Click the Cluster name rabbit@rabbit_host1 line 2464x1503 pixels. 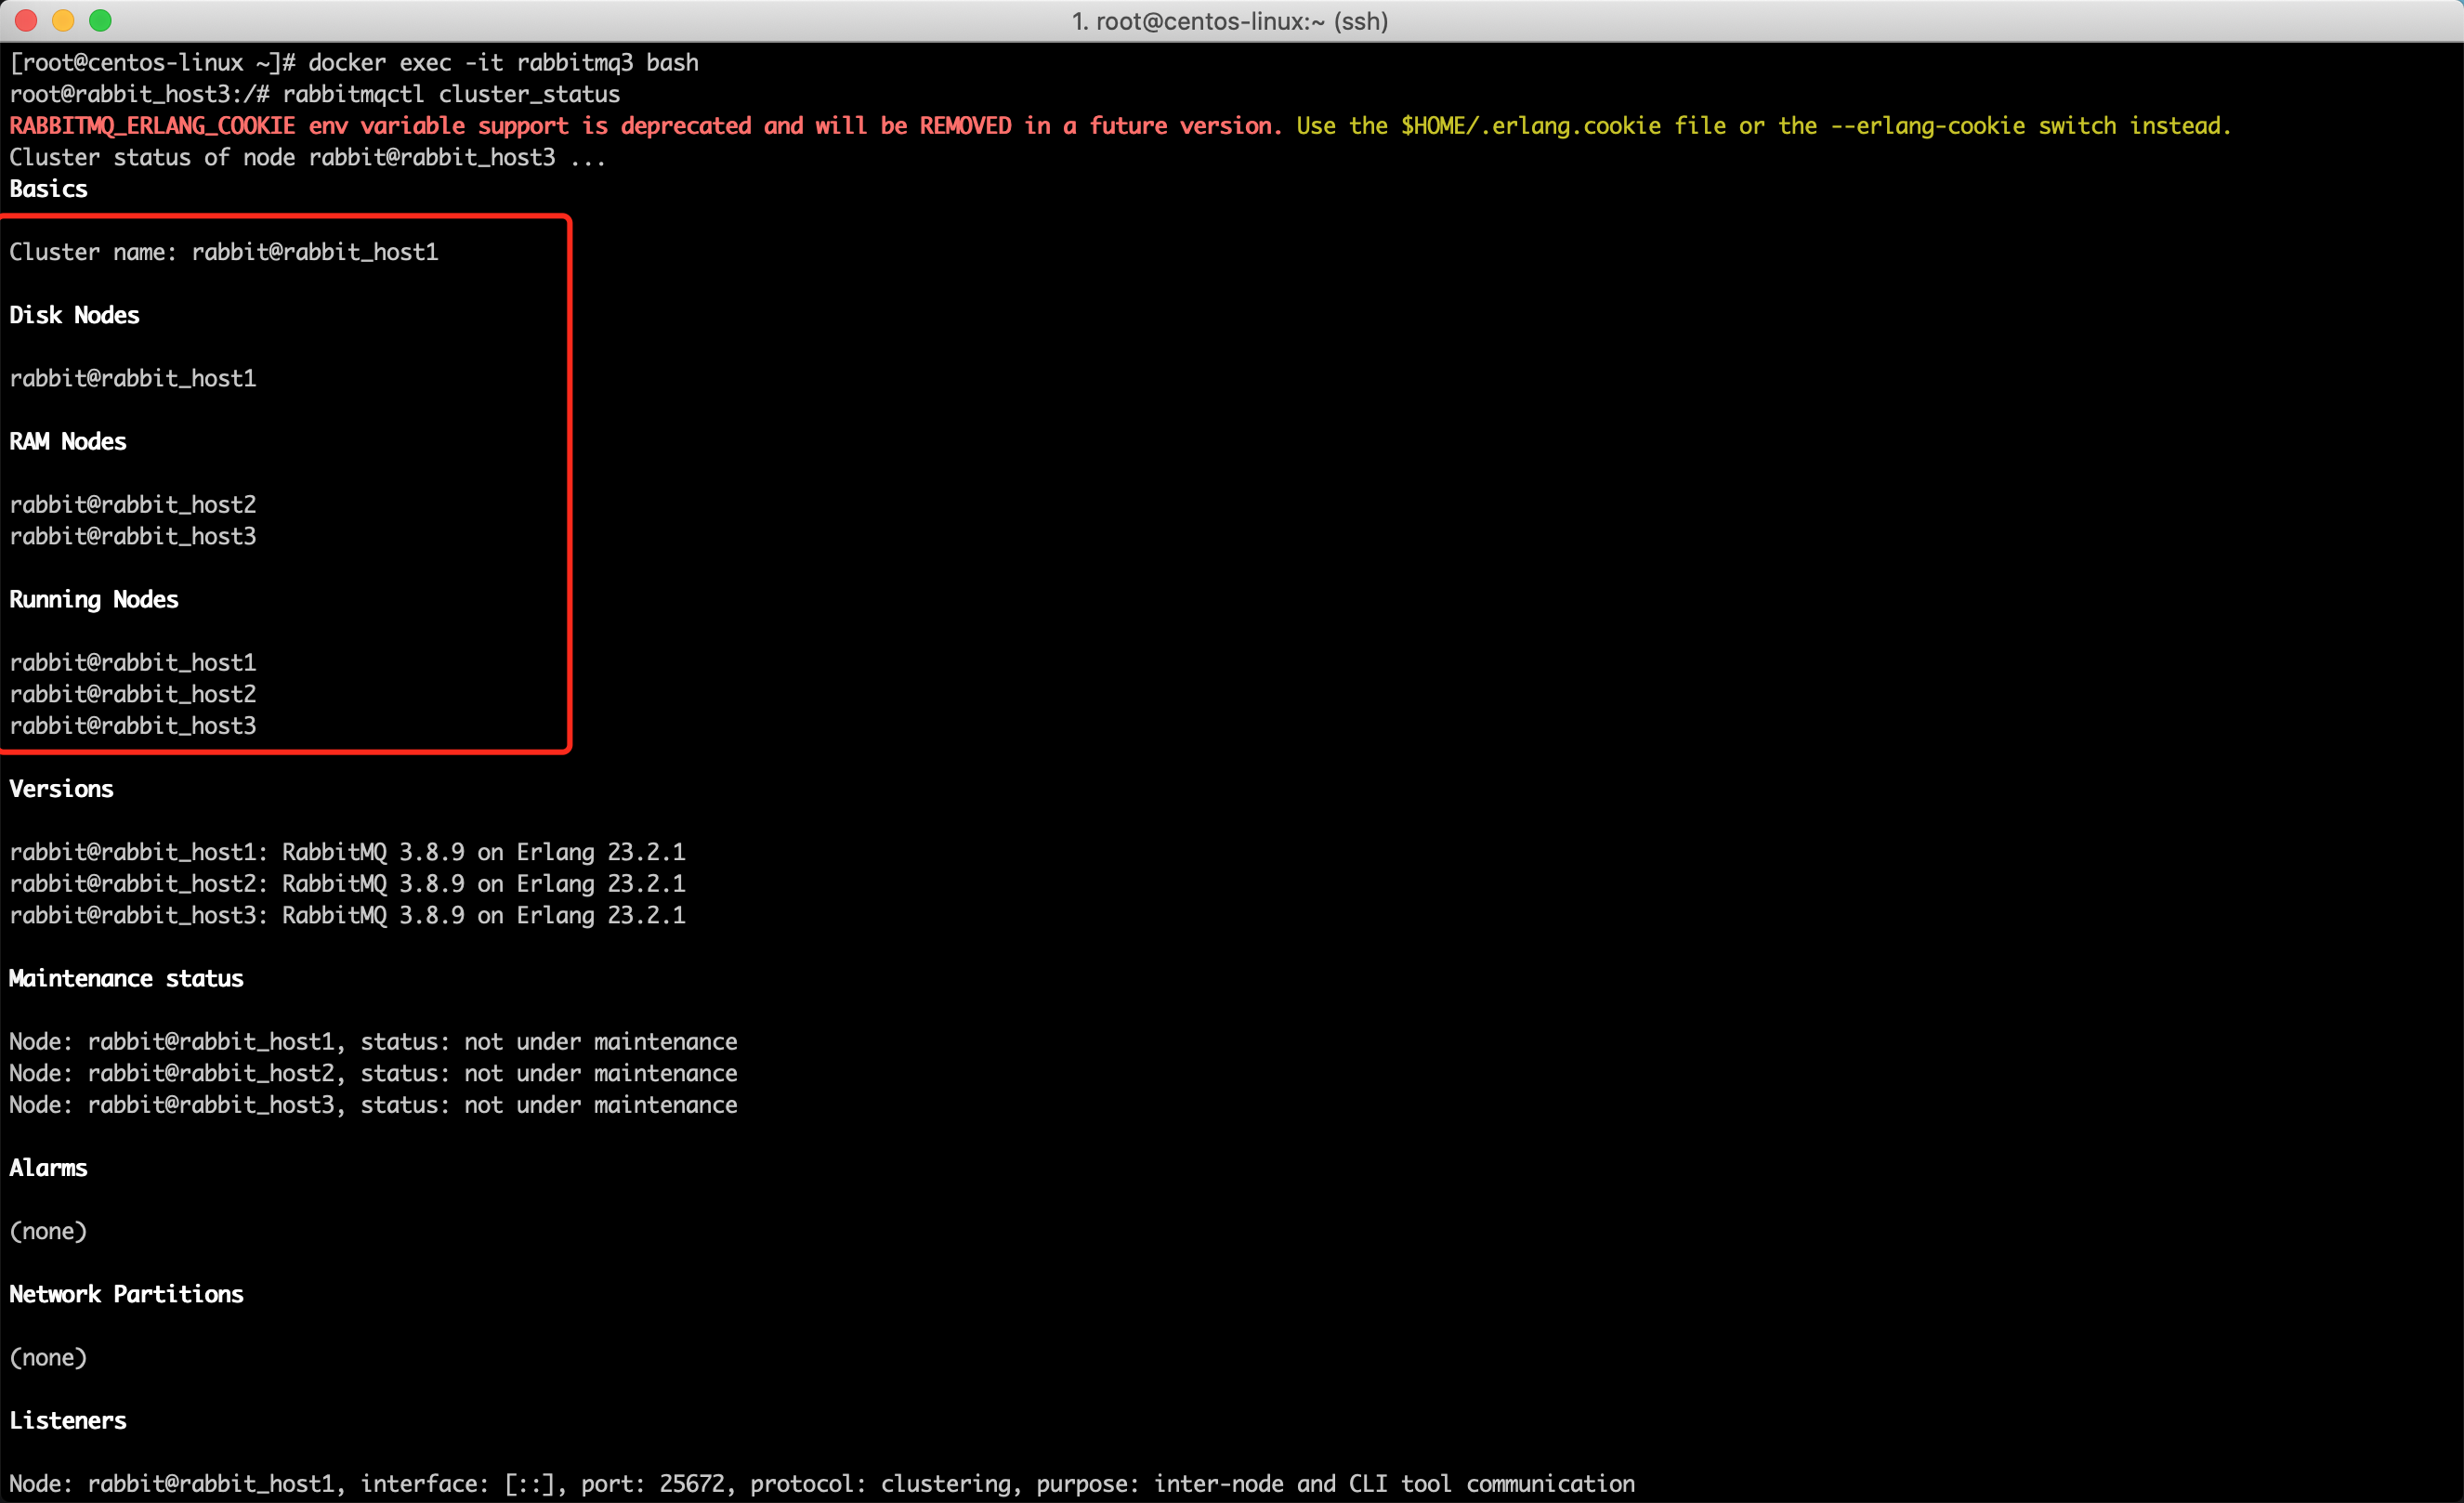224,252
